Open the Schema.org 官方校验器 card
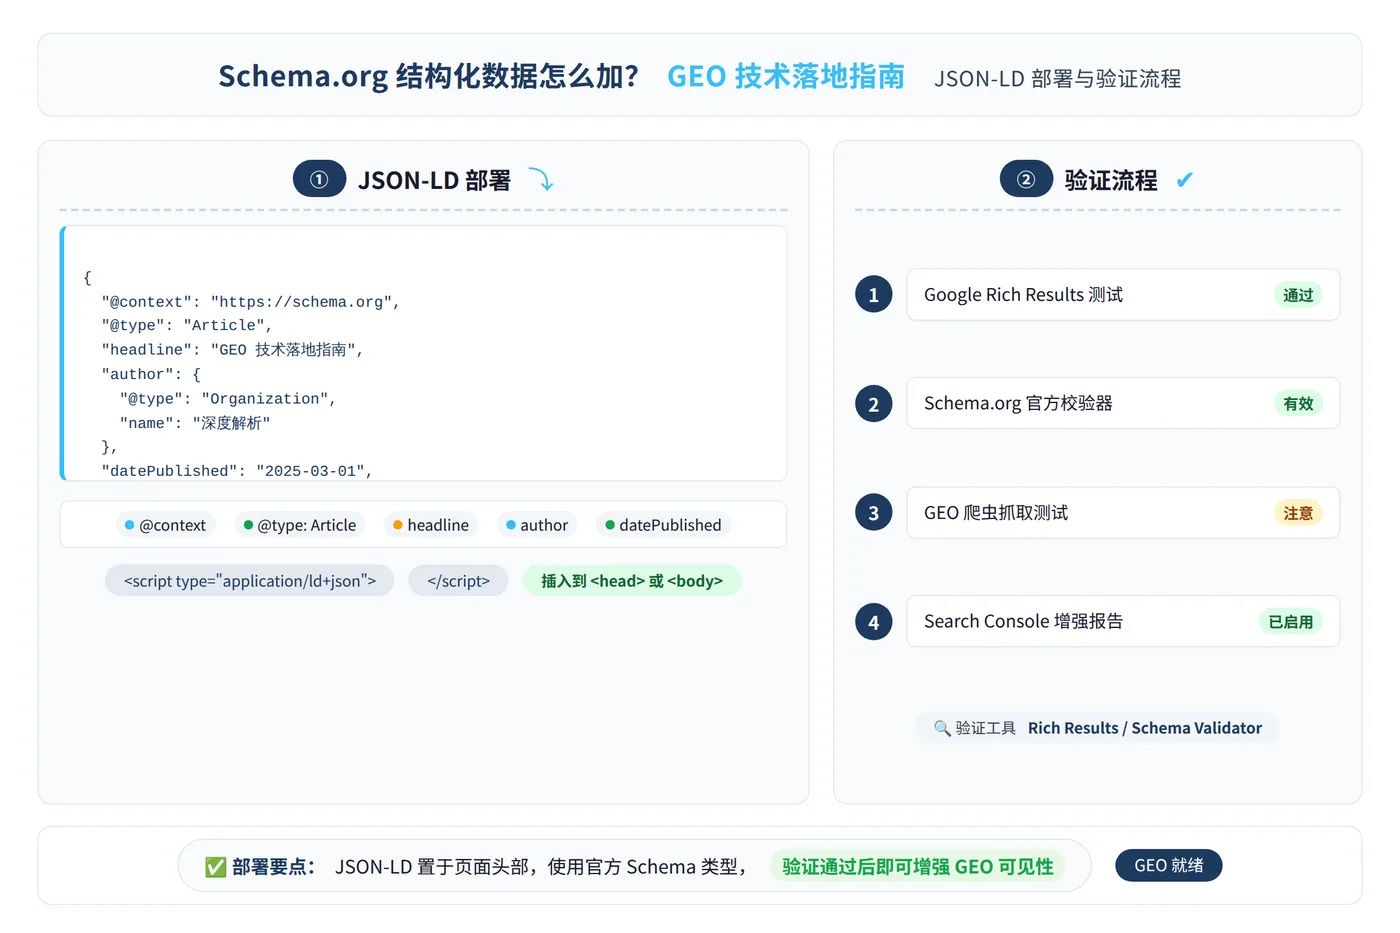1400x933 pixels. [x=1123, y=403]
